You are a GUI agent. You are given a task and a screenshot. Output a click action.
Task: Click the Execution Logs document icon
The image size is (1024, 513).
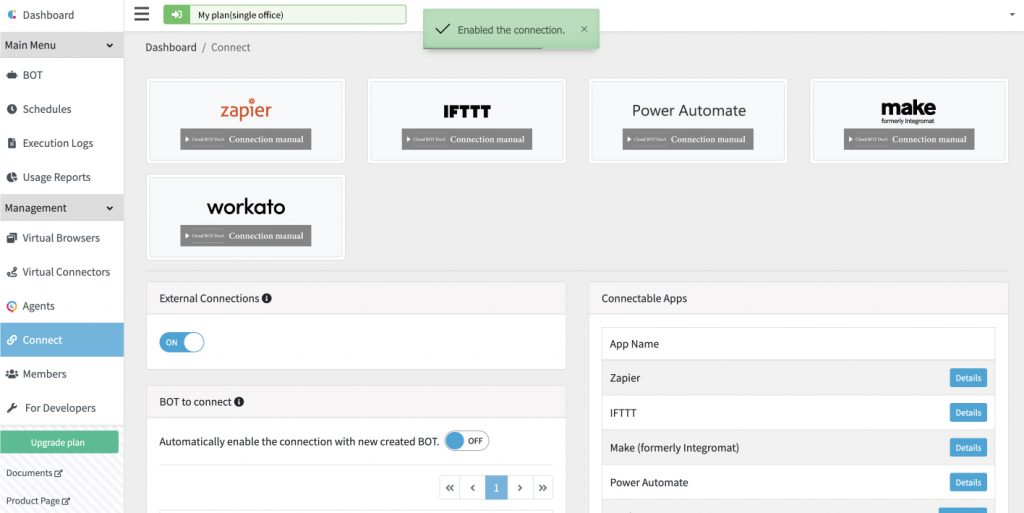coord(12,143)
